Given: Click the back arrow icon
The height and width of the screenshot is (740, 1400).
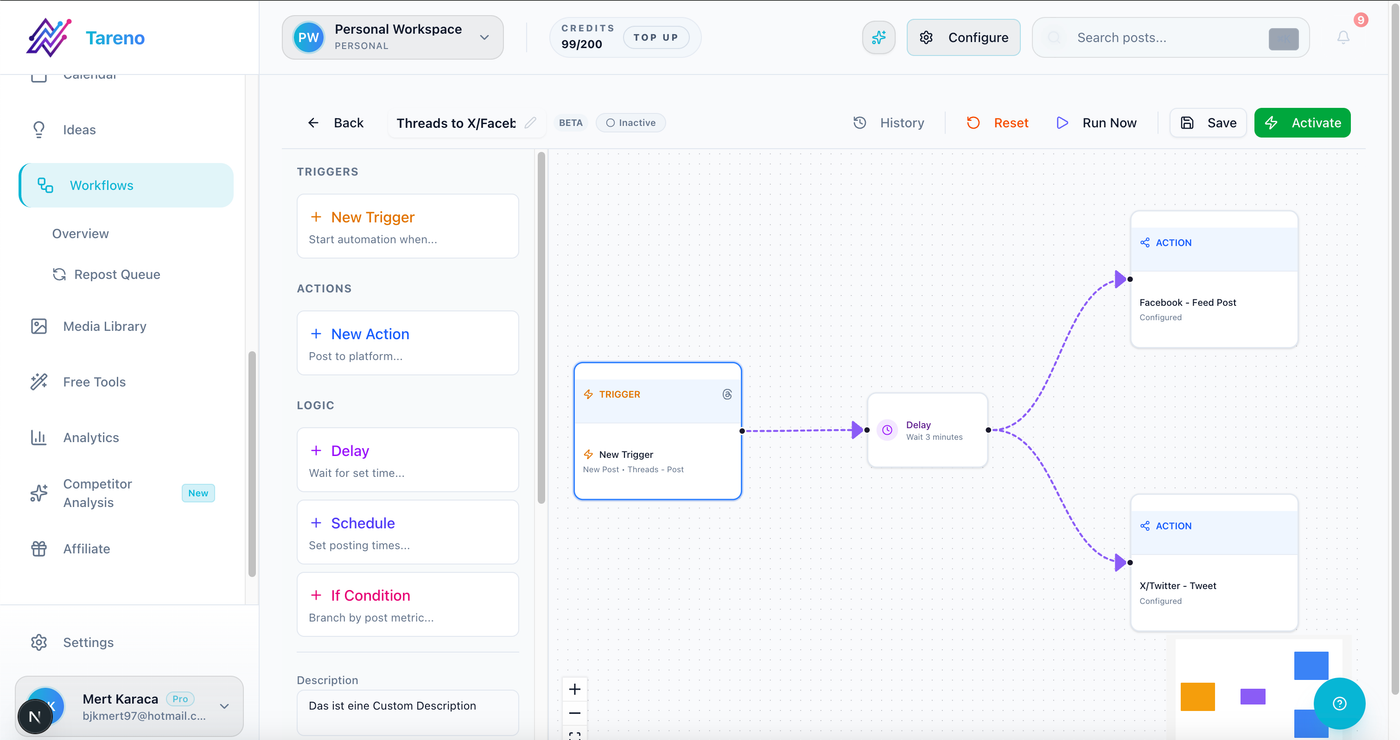Looking at the screenshot, I should click(313, 123).
